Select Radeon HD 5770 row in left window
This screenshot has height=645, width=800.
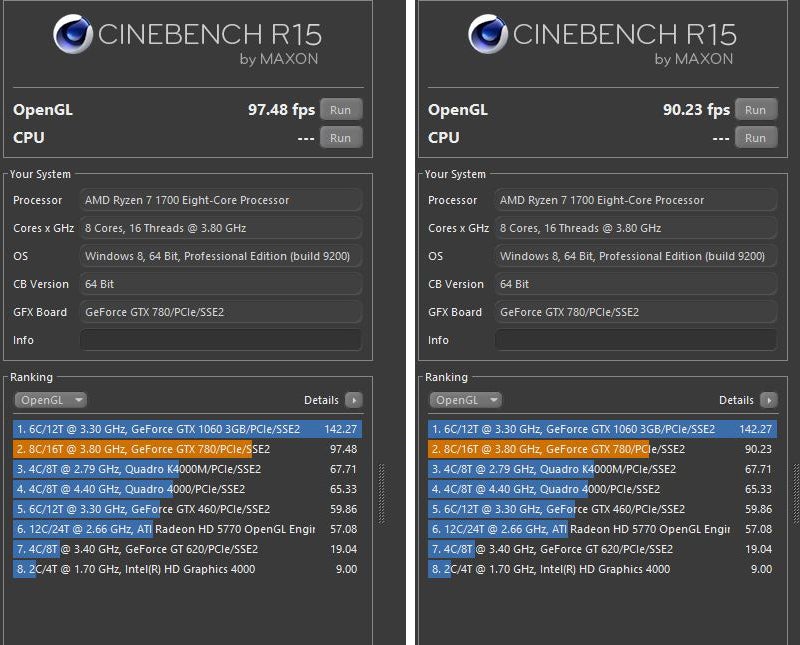point(186,529)
